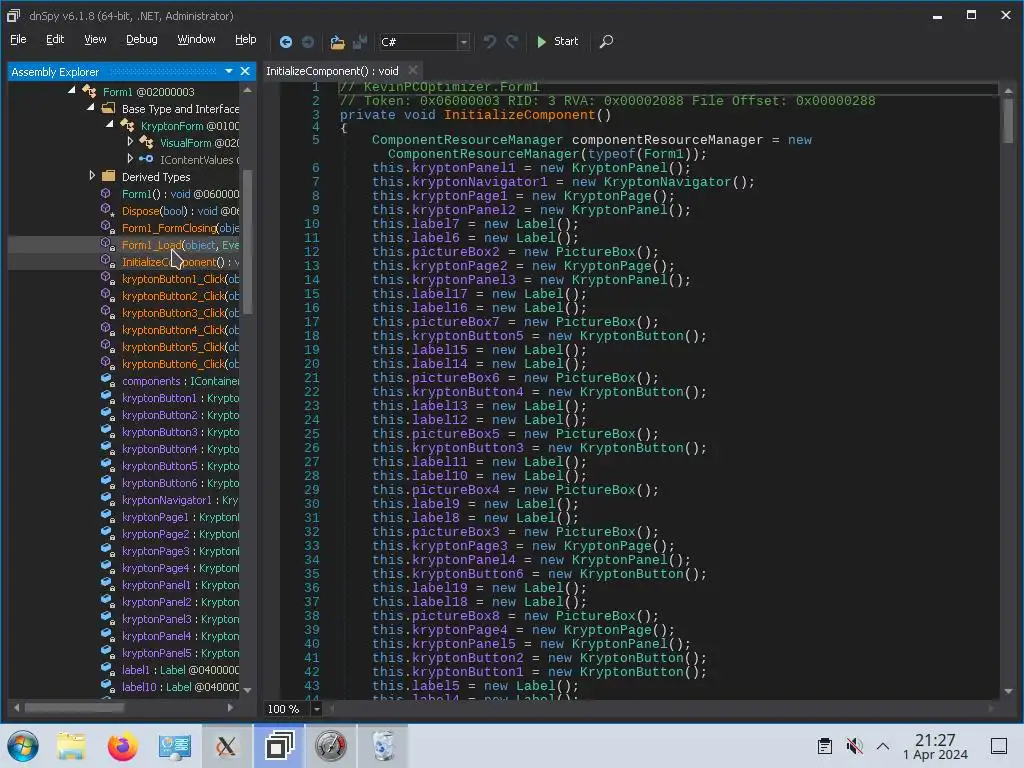Open the kryptonButton3_Click method

click(180, 313)
